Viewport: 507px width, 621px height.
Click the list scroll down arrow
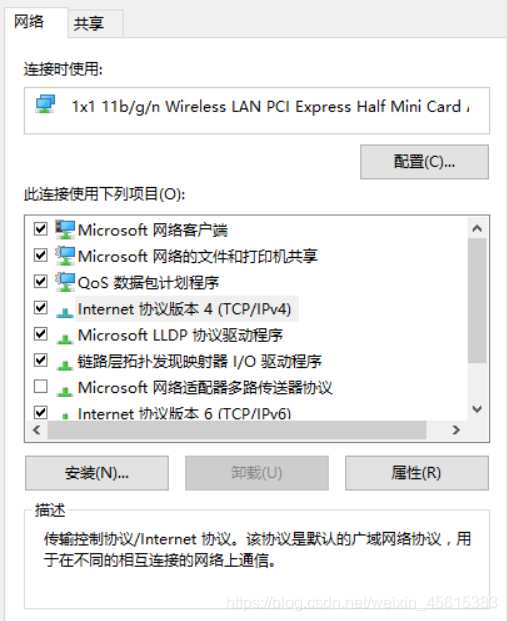point(477,409)
